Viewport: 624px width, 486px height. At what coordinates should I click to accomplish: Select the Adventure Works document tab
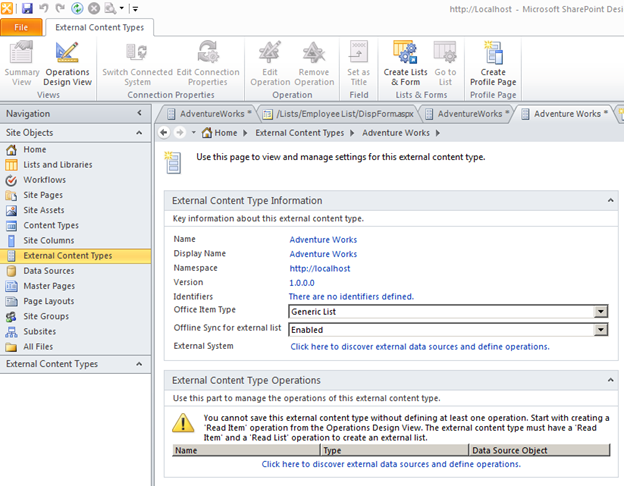point(563,114)
